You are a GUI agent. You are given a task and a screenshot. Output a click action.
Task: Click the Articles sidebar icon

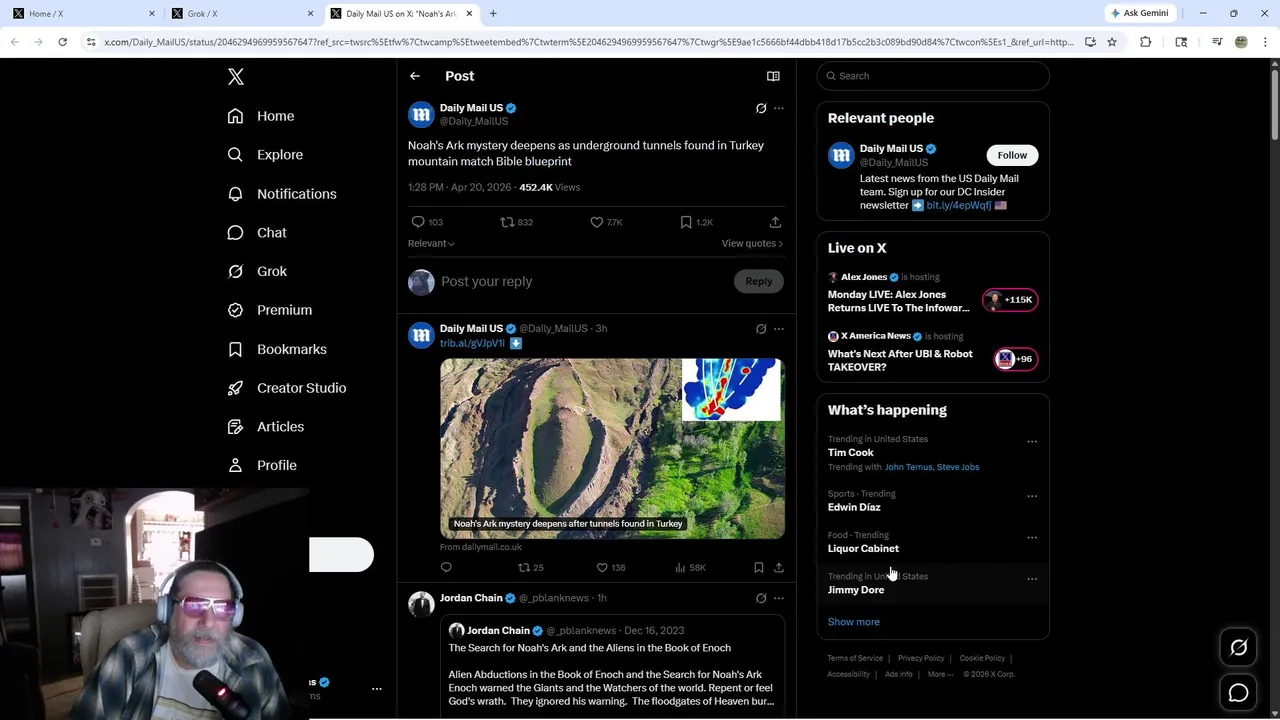[x=235, y=427]
